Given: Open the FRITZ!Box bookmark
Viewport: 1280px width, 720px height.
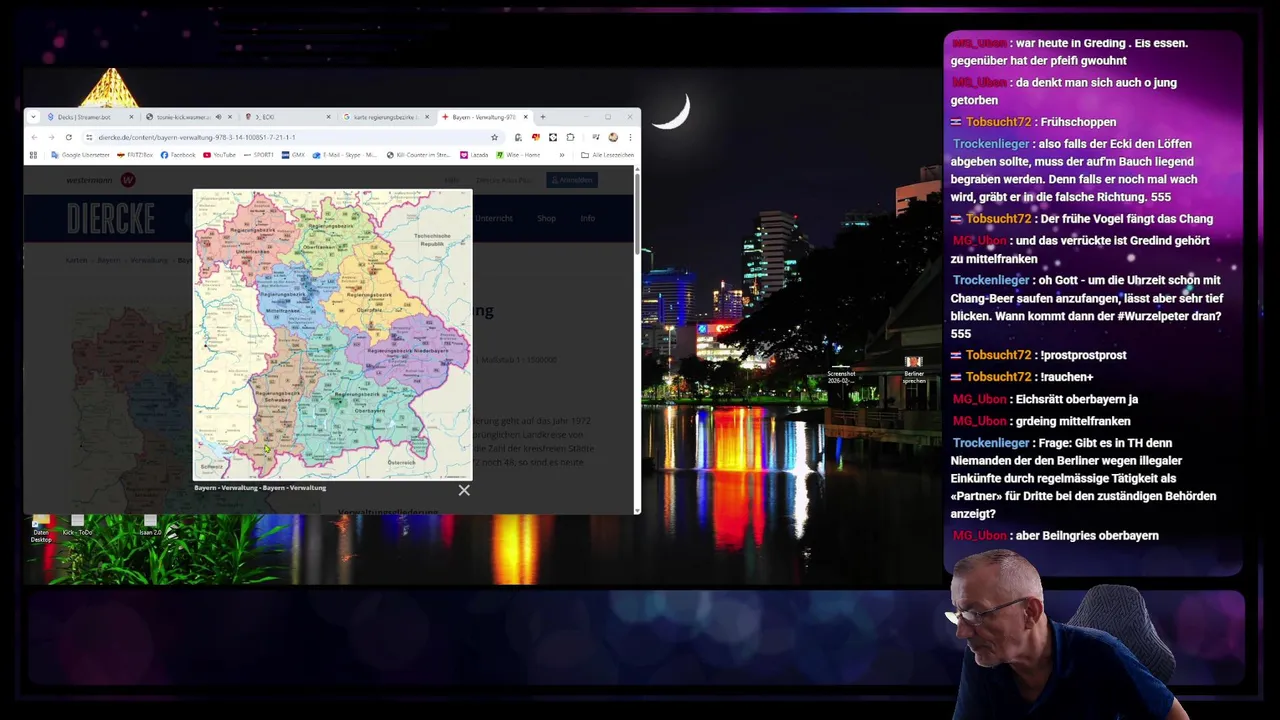Looking at the screenshot, I should tap(135, 155).
